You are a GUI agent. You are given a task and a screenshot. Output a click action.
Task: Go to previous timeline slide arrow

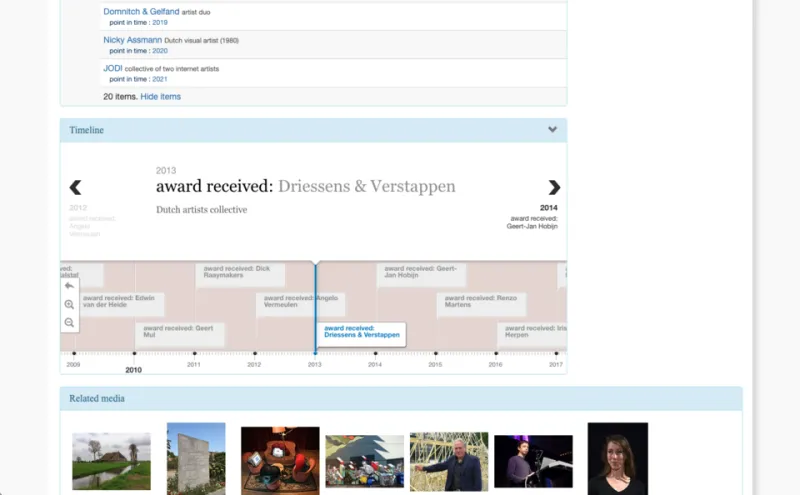click(75, 187)
